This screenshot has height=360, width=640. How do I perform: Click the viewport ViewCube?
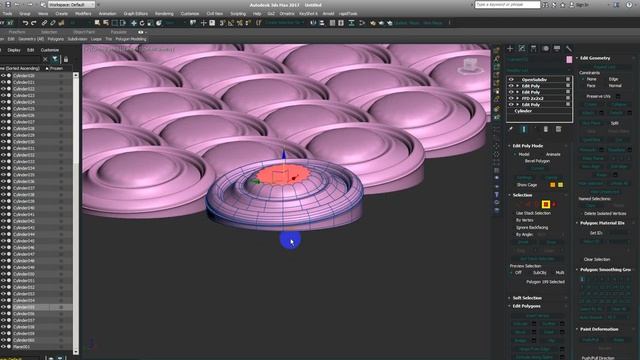pos(470,66)
